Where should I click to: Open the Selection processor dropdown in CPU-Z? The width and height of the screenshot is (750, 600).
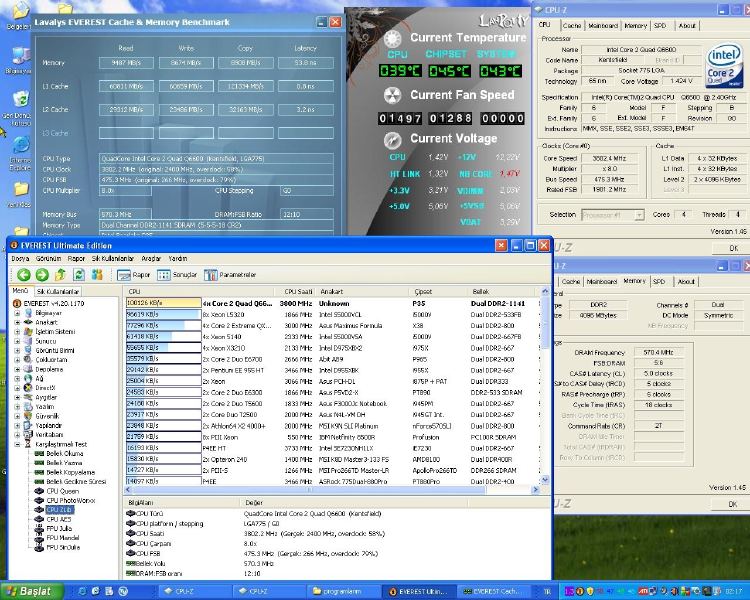[639, 215]
